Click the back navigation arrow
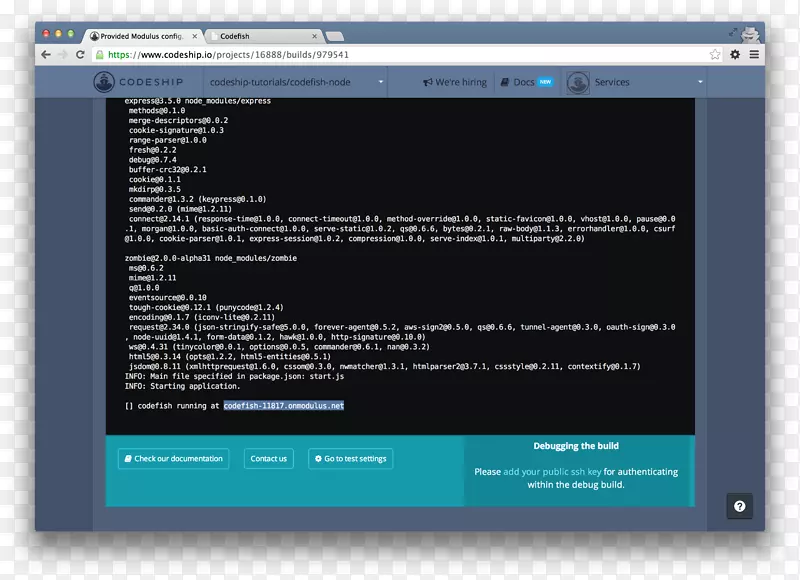The height and width of the screenshot is (580, 800). pyautogui.click(x=46, y=54)
